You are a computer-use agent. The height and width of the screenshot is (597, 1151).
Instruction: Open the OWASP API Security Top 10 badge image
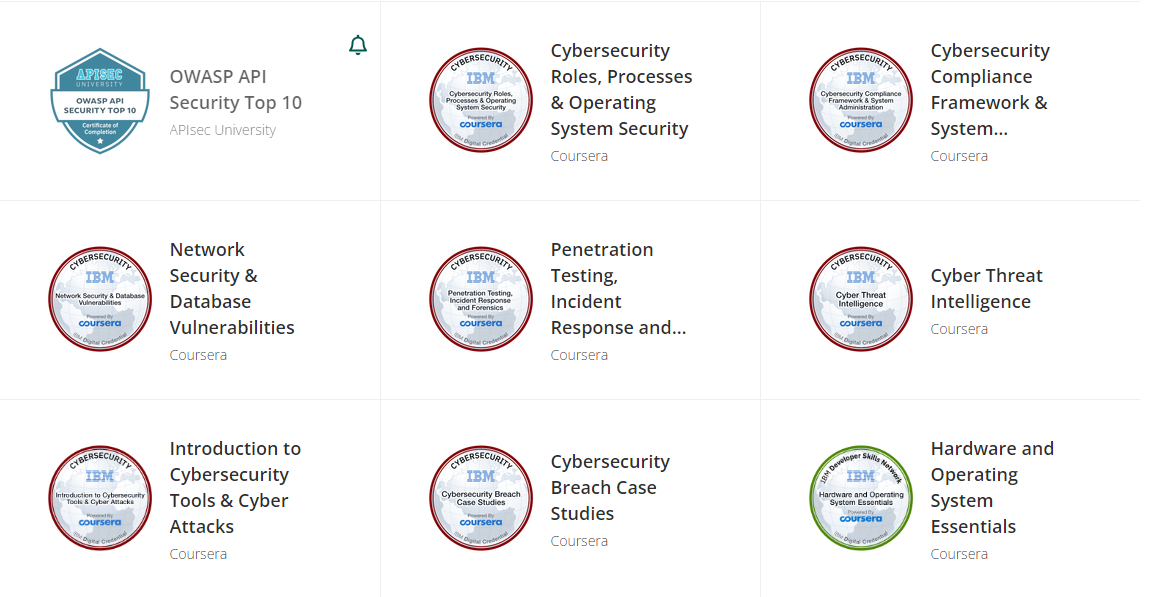[100, 103]
